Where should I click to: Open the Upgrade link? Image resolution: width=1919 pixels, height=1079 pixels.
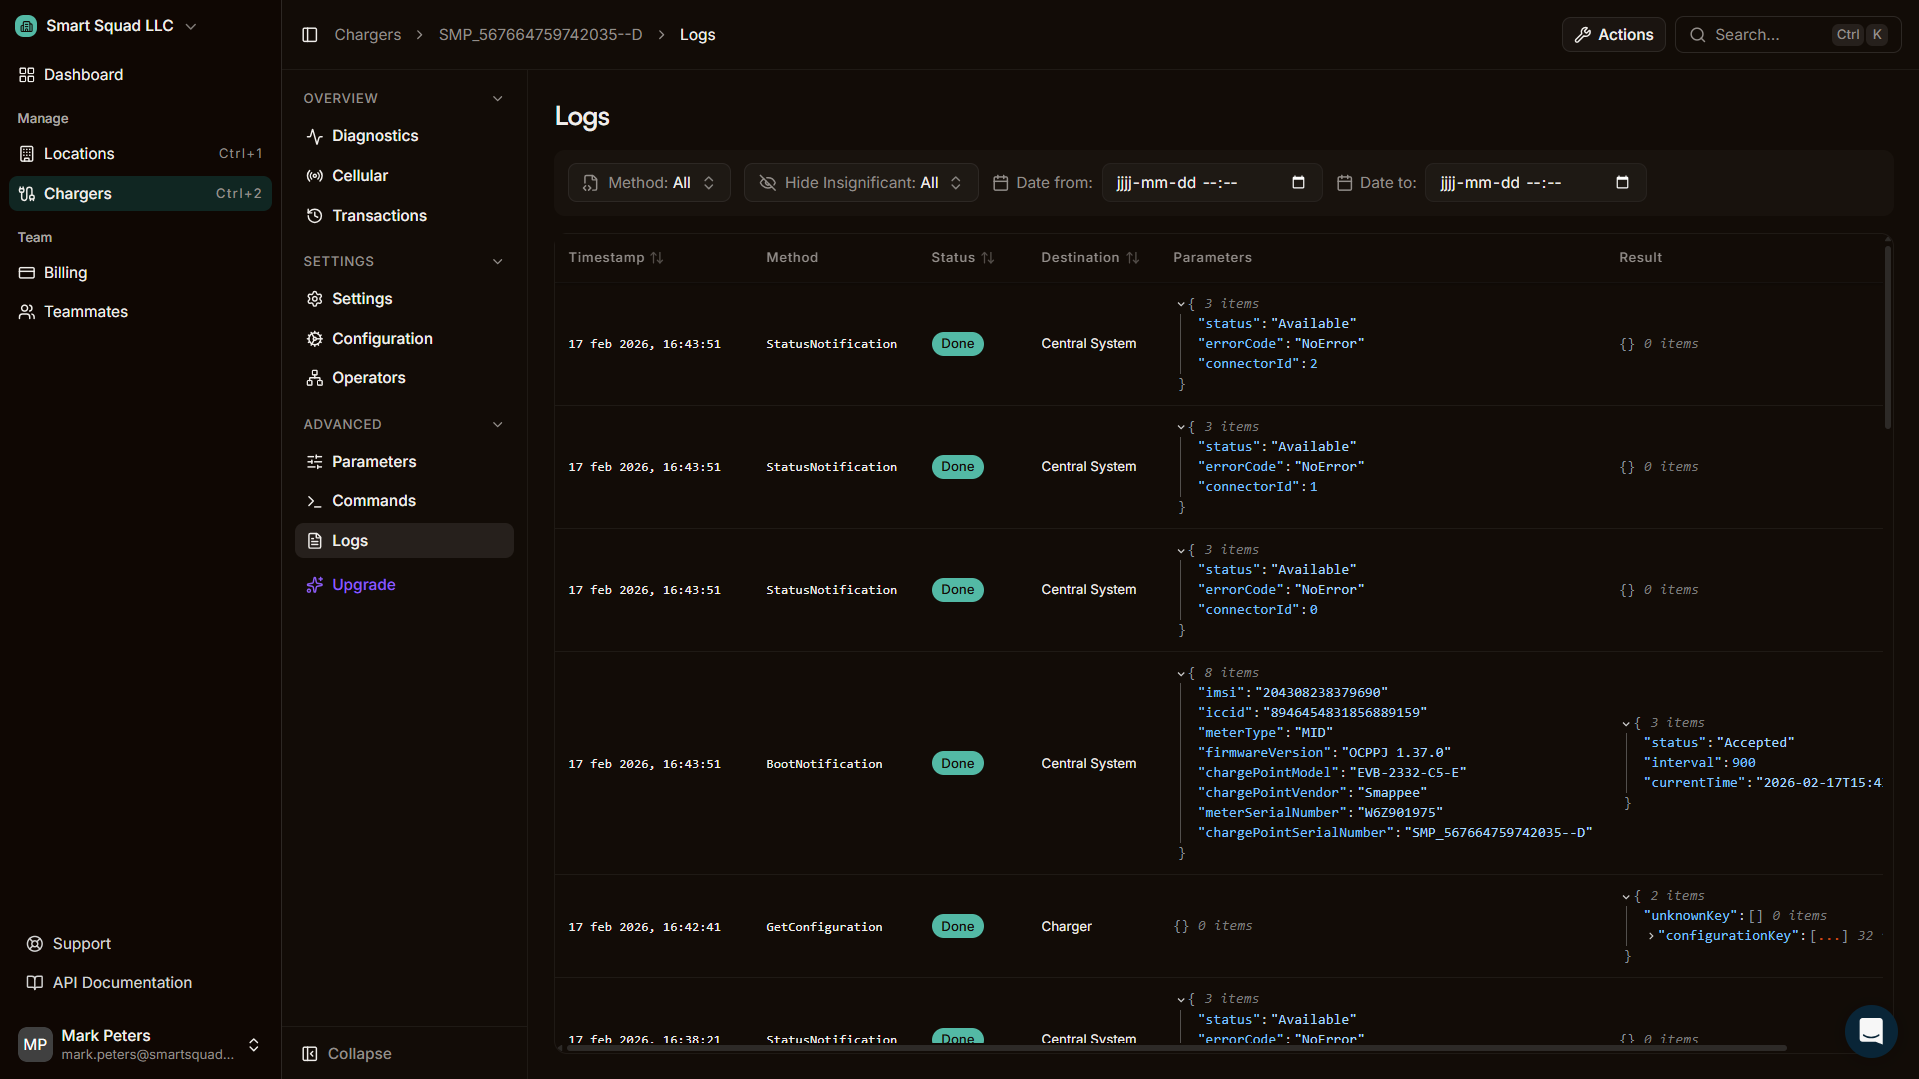pos(363,584)
